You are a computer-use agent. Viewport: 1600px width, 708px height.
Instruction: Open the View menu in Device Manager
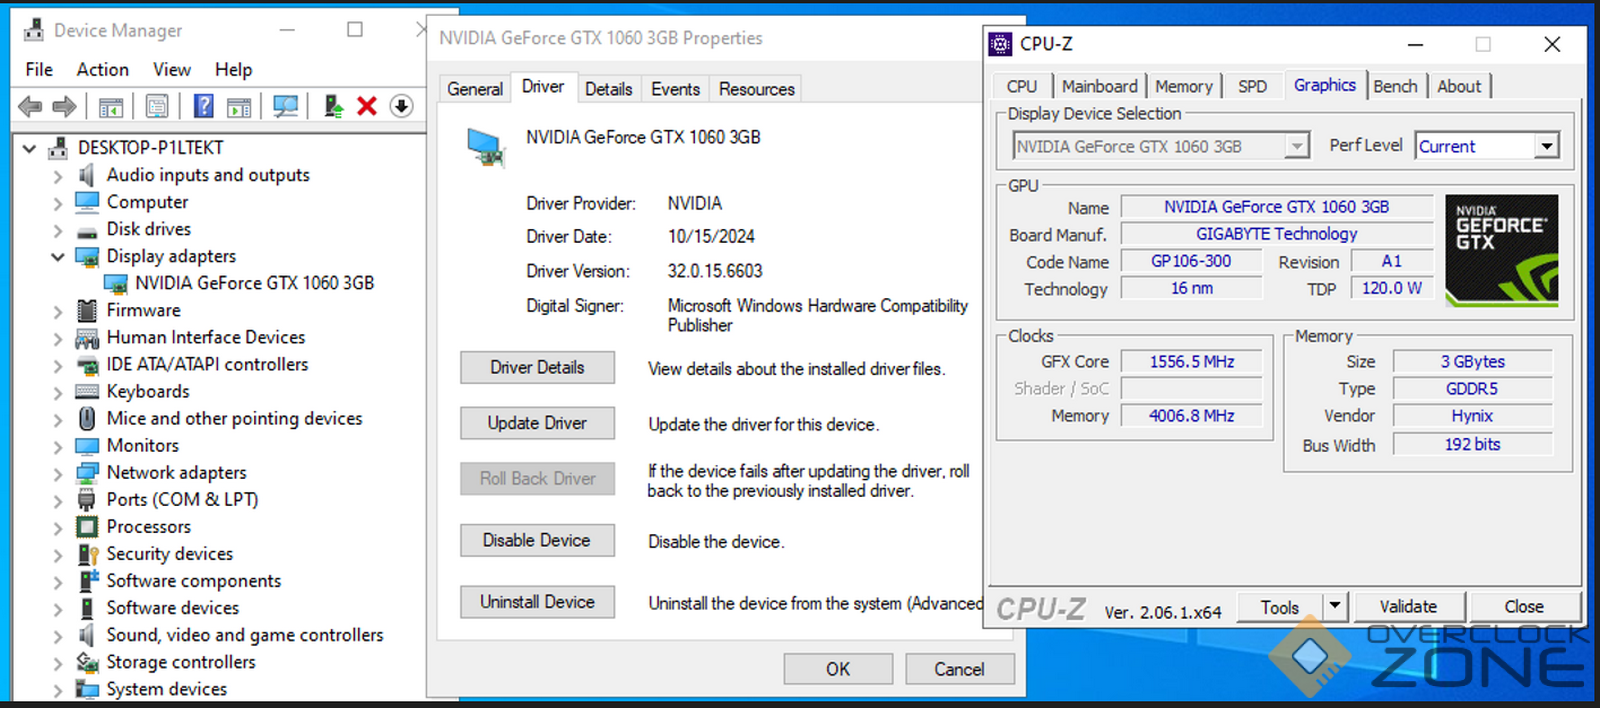[x=171, y=69]
